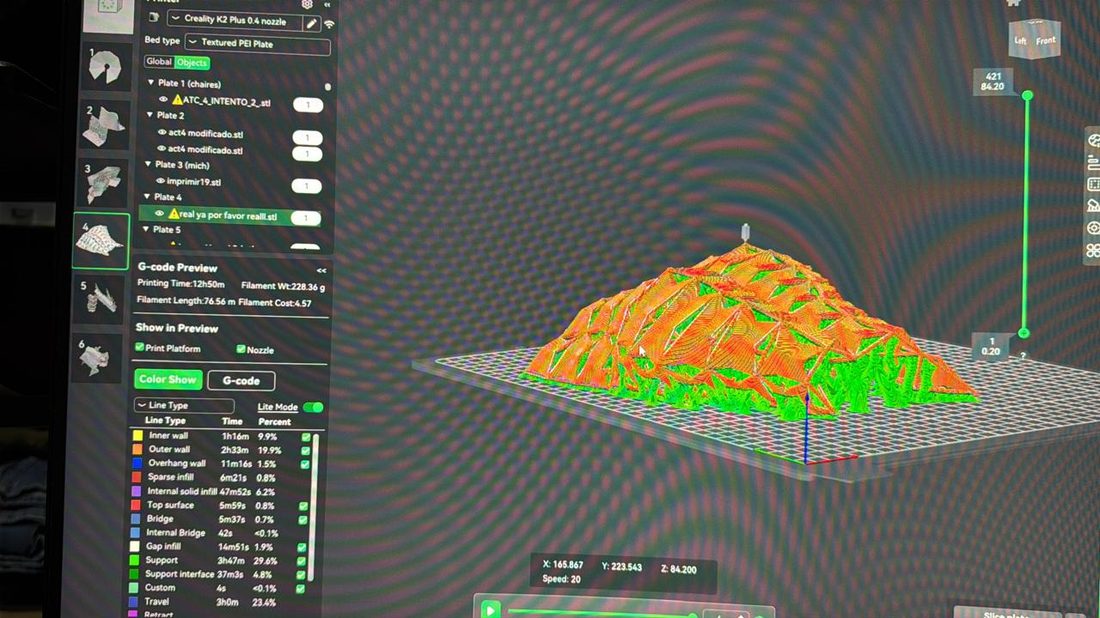Open the Line Type dropdown

pos(184,405)
